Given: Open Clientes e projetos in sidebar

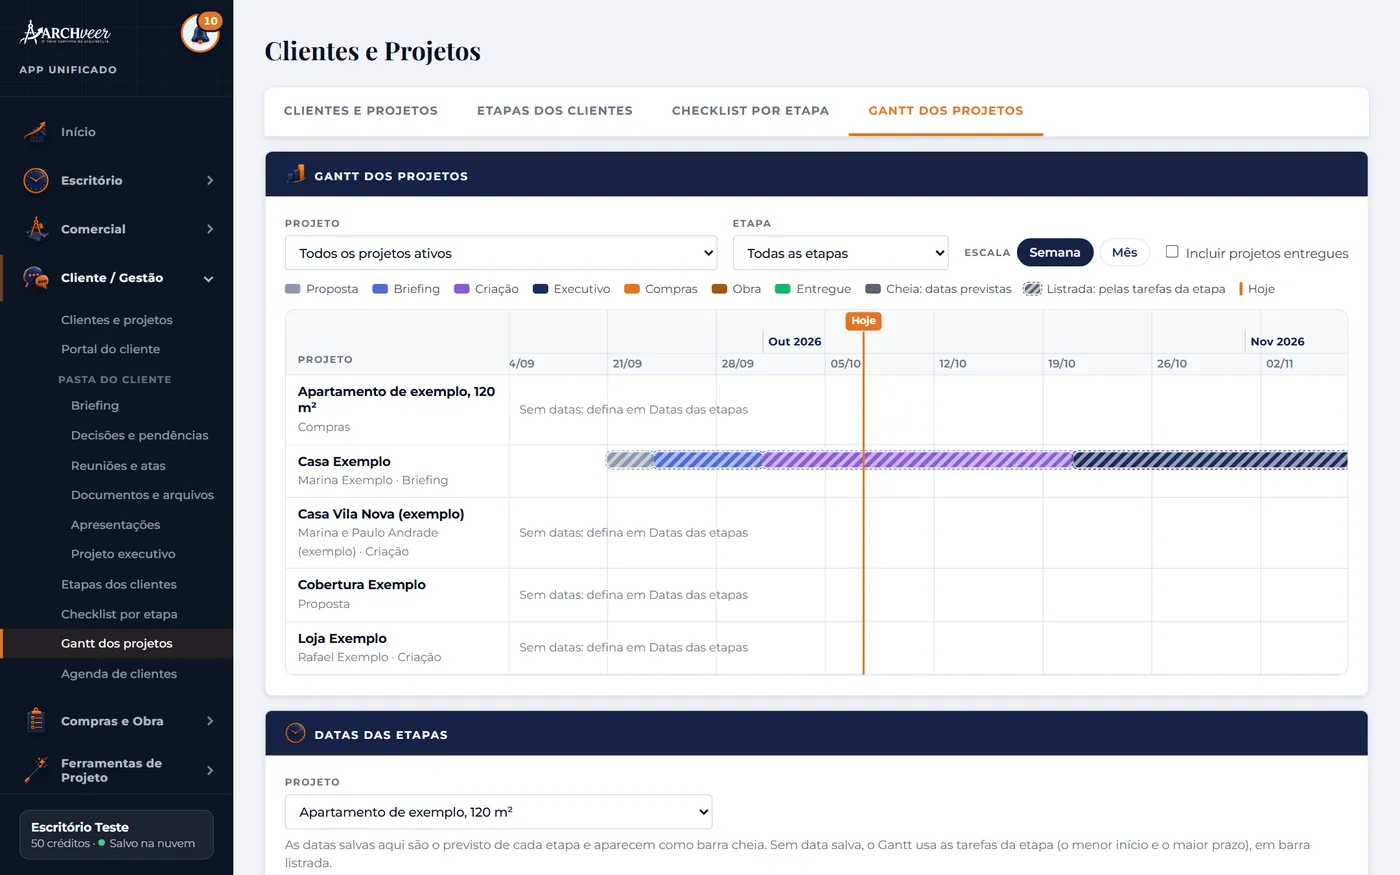Looking at the screenshot, I should coord(117,320).
